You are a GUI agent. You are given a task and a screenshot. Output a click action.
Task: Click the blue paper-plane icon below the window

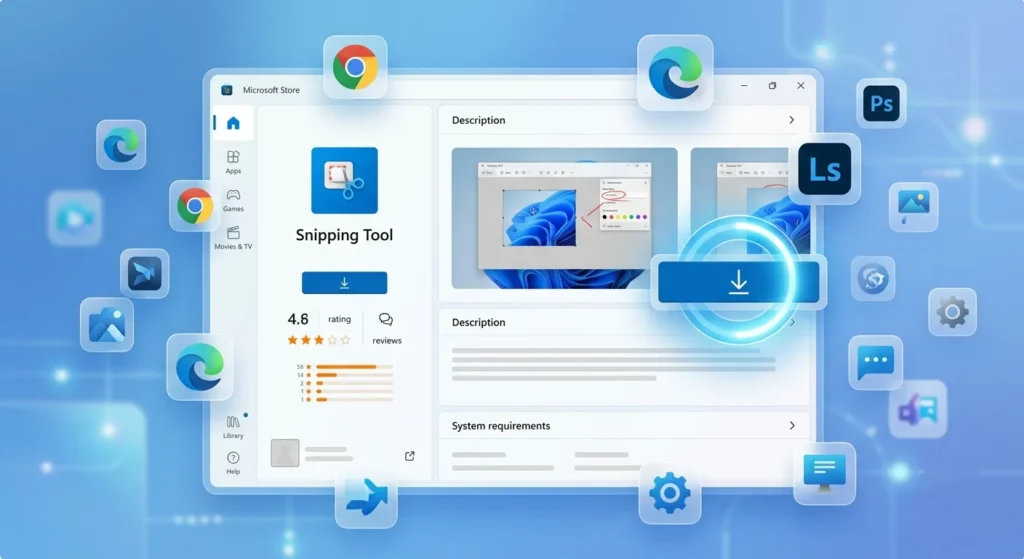(x=366, y=498)
